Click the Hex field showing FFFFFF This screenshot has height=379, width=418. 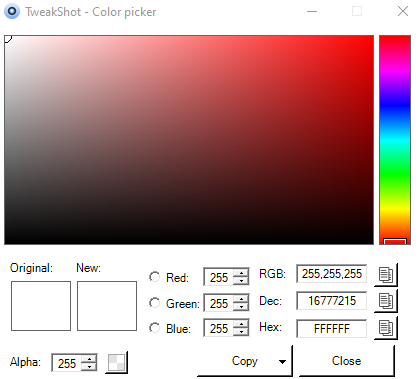click(332, 329)
